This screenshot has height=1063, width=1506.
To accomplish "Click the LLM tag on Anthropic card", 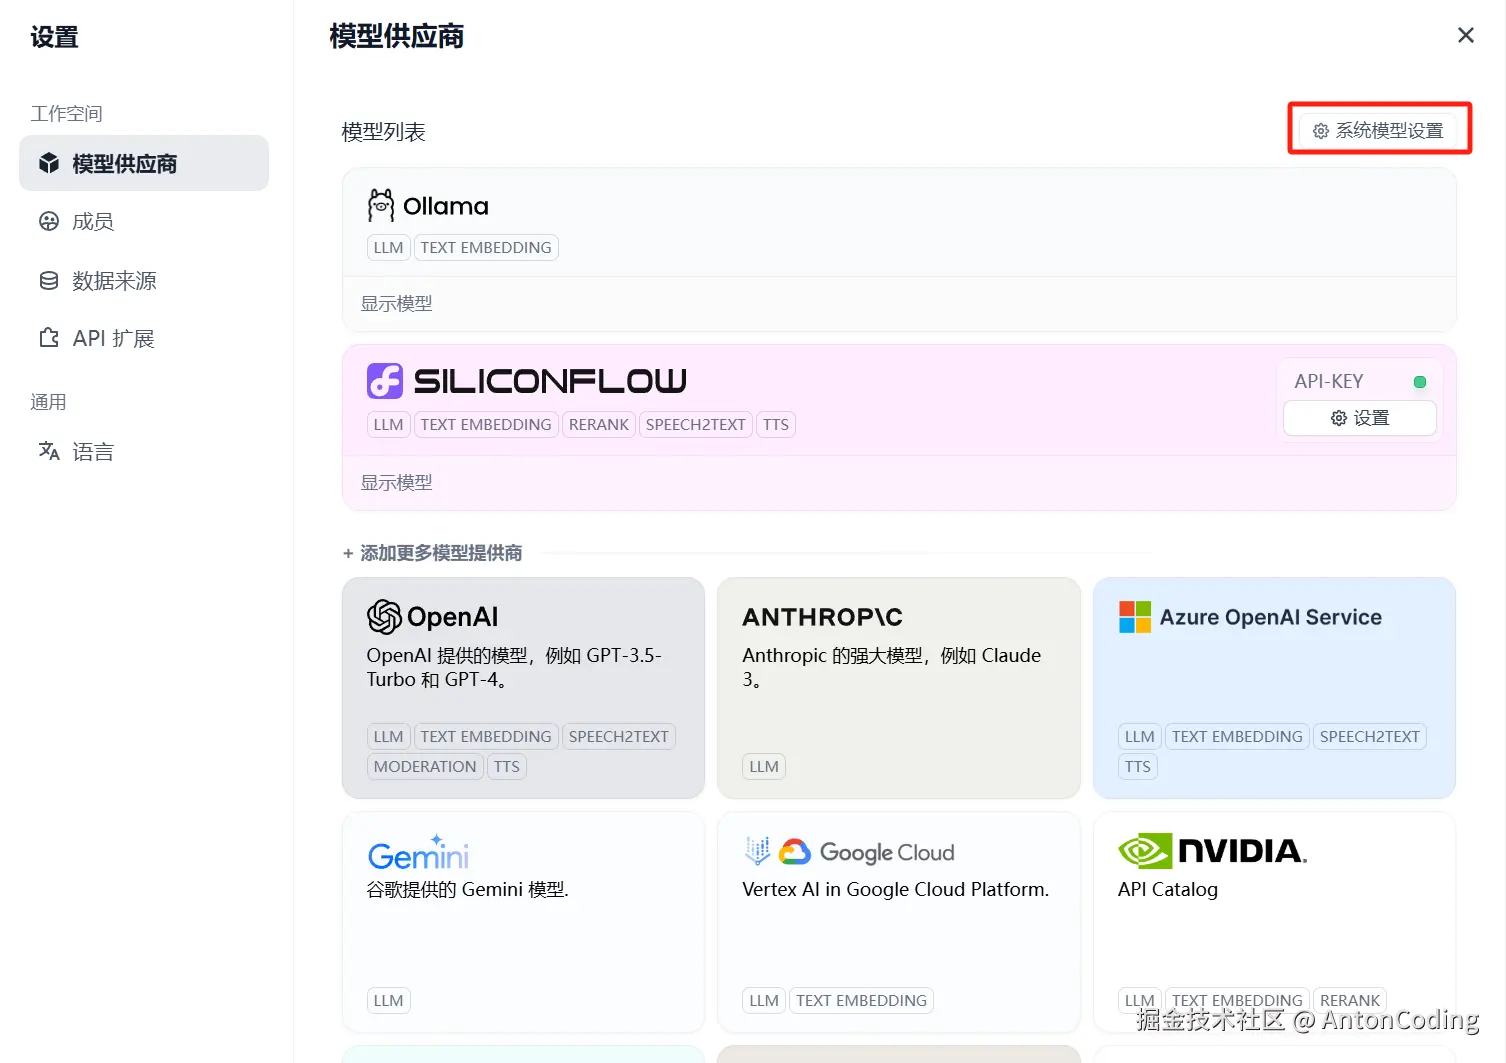I will [764, 766].
